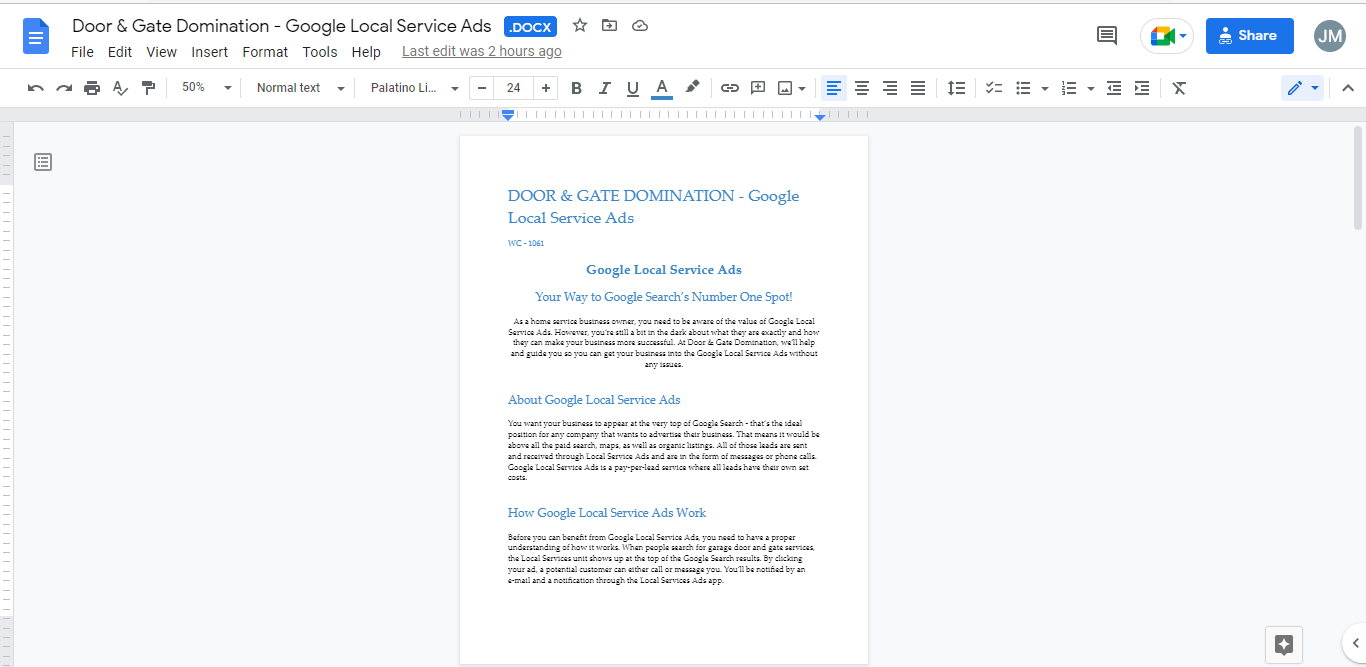Image resolution: width=1366 pixels, height=667 pixels.
Task: Click the Undo arrow icon
Action: click(x=36, y=88)
